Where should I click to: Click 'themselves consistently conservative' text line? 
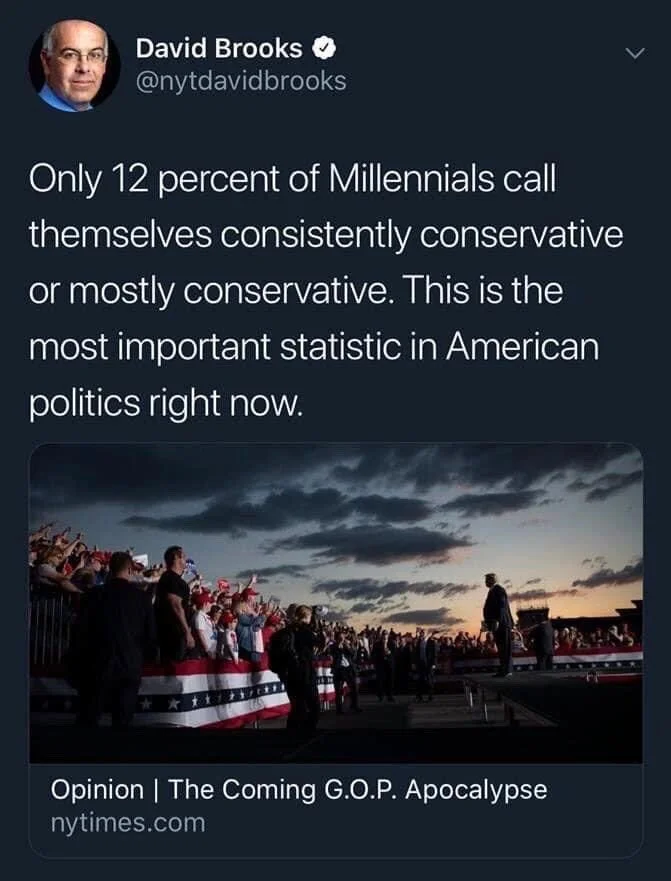coord(326,235)
